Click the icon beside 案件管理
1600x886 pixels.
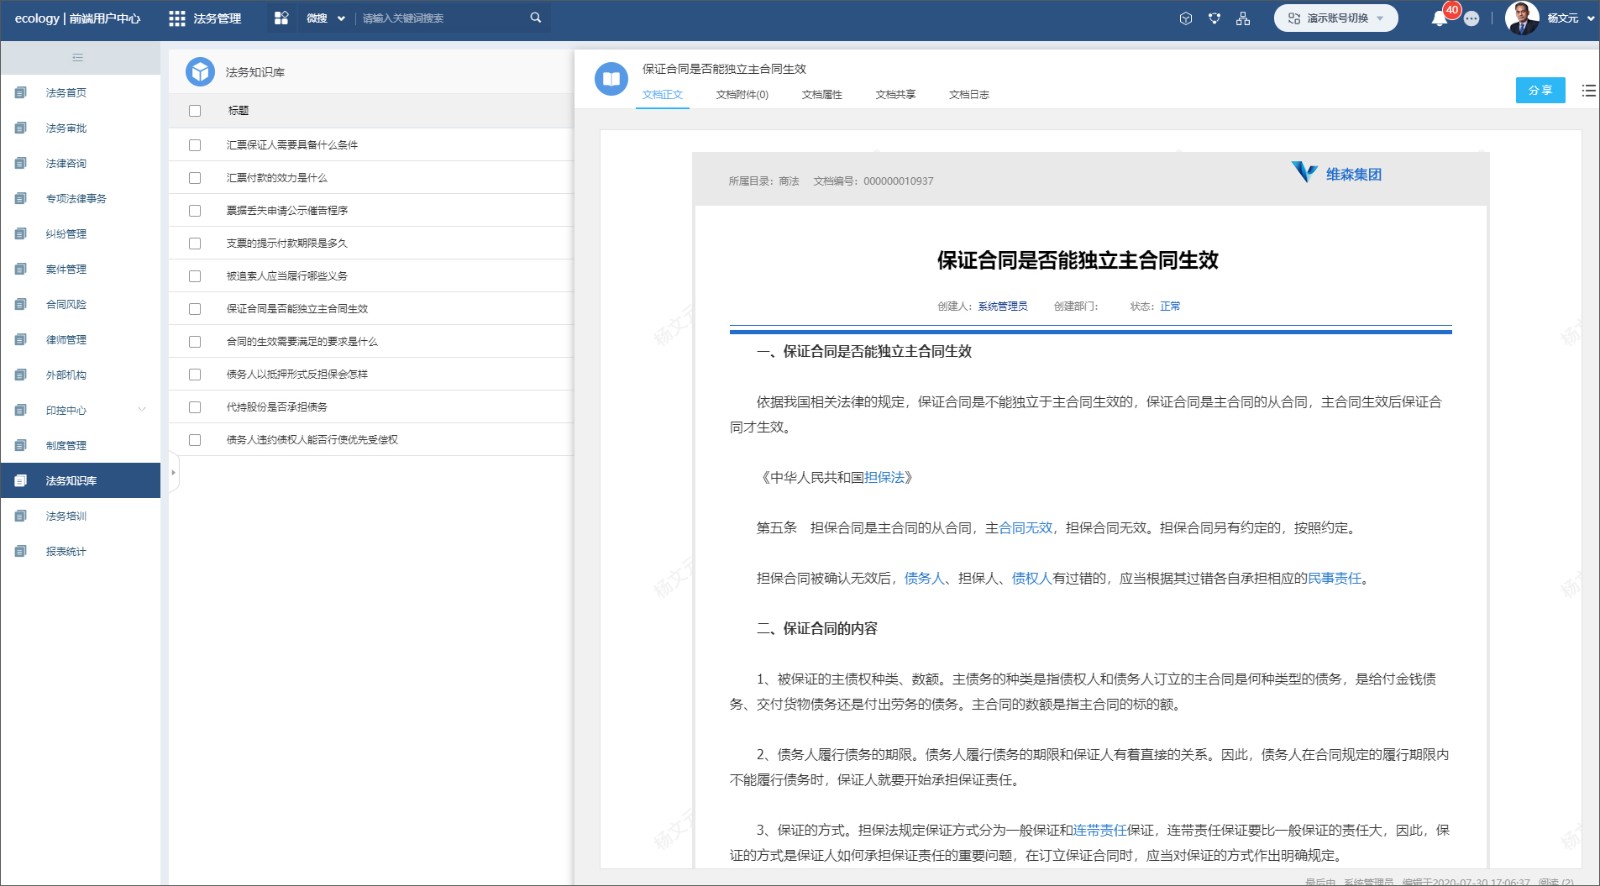(21, 269)
